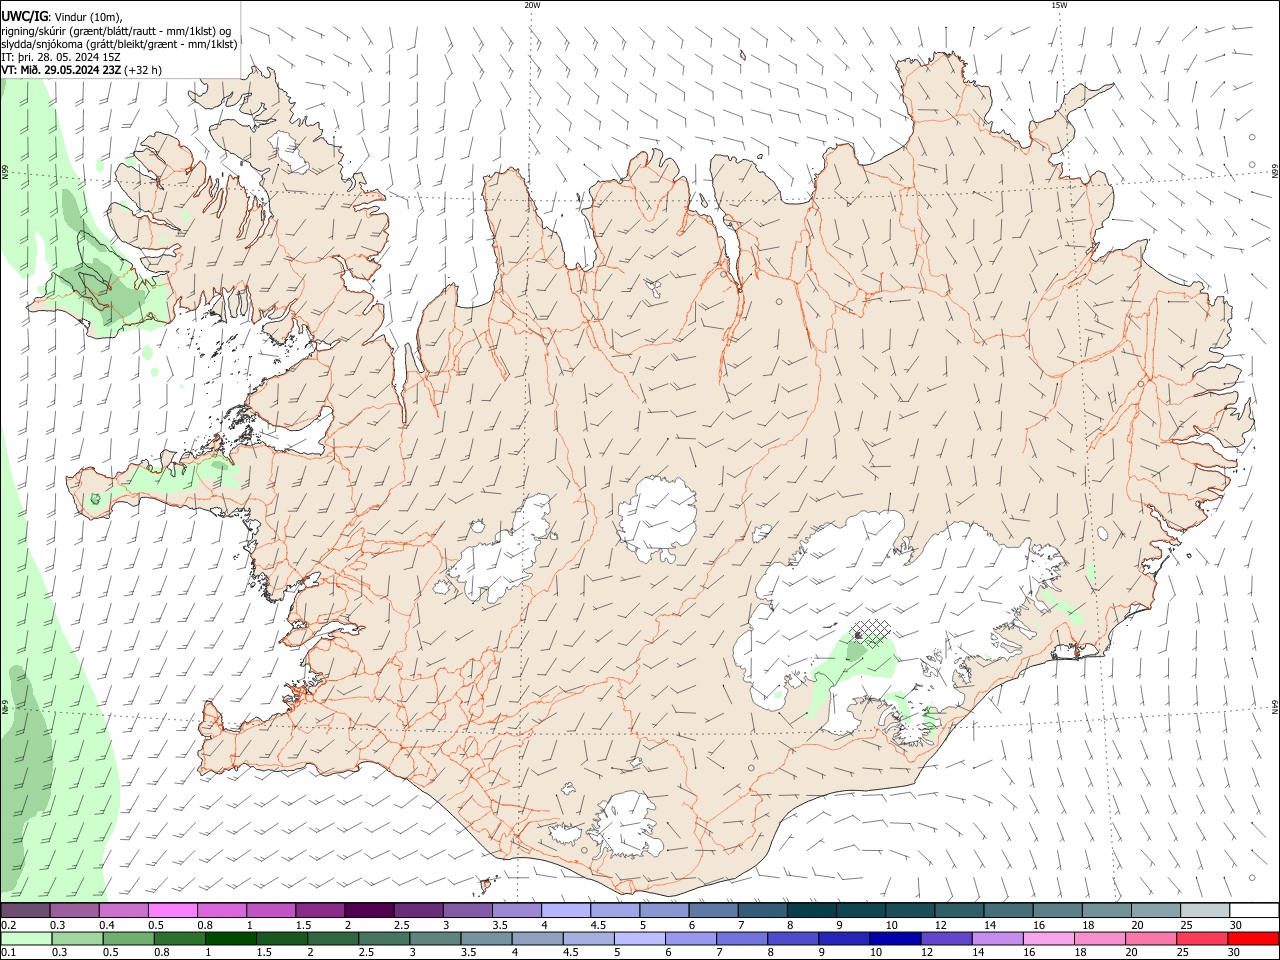Viewport: 1280px width, 960px height.
Task: Pick the dark purple upper swatch between 2 and 2.5
Action: click(x=369, y=910)
